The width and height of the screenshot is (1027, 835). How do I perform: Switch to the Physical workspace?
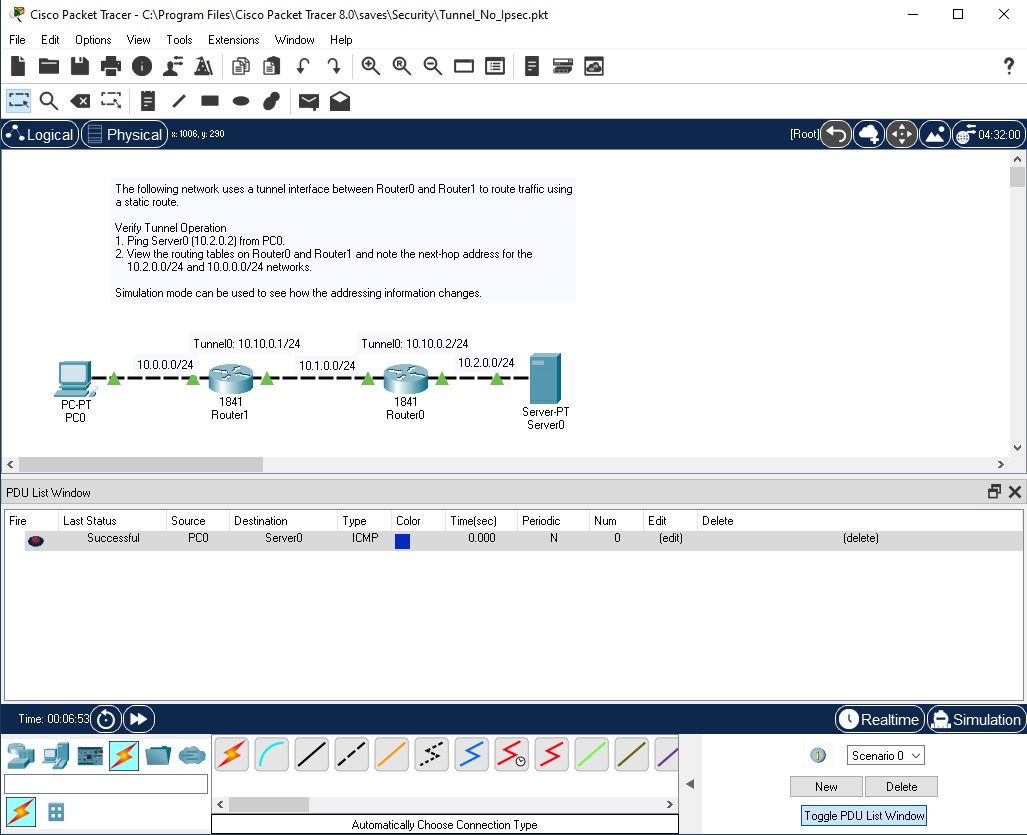click(124, 134)
